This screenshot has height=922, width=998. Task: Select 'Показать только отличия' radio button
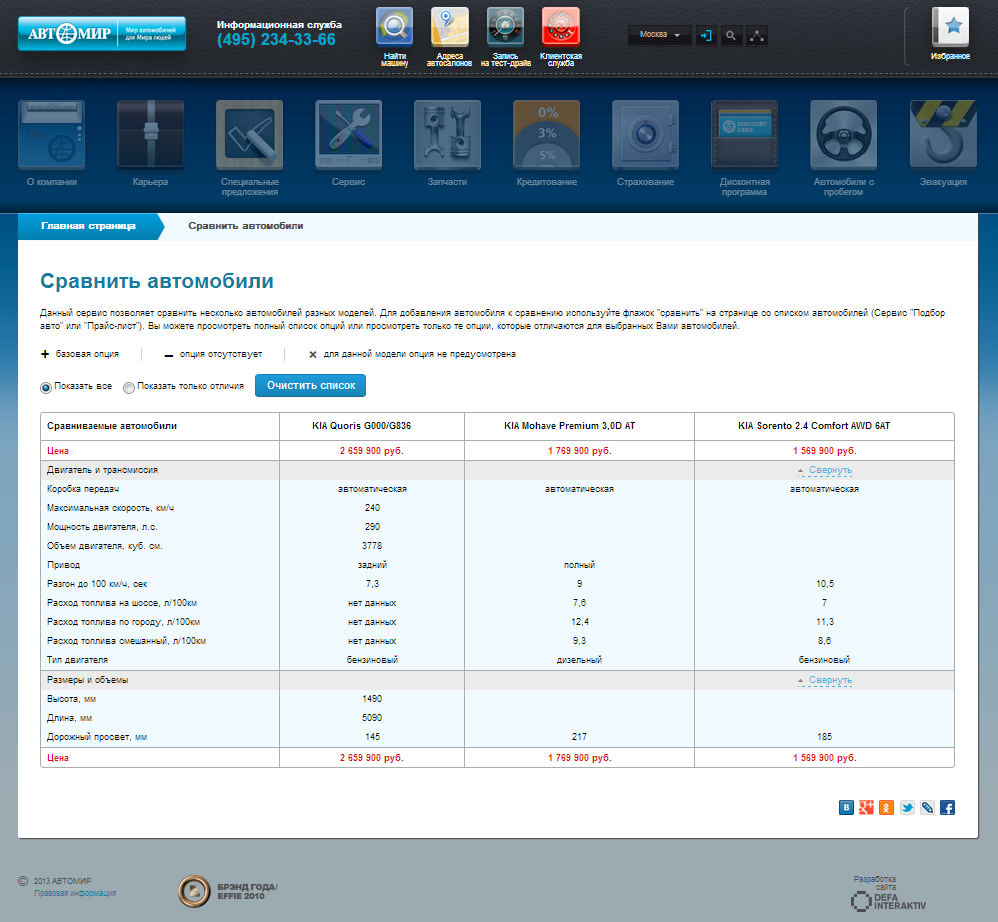pyautogui.click(x=129, y=387)
